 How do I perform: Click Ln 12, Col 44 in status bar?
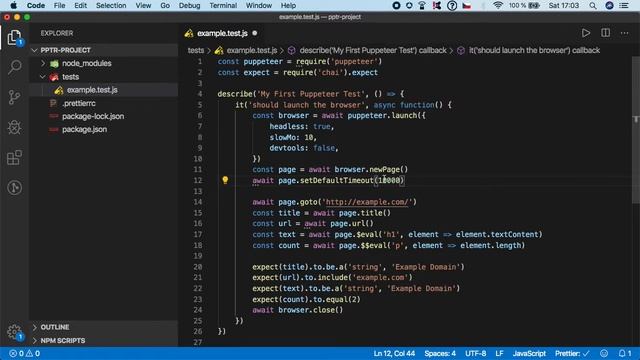coord(394,353)
